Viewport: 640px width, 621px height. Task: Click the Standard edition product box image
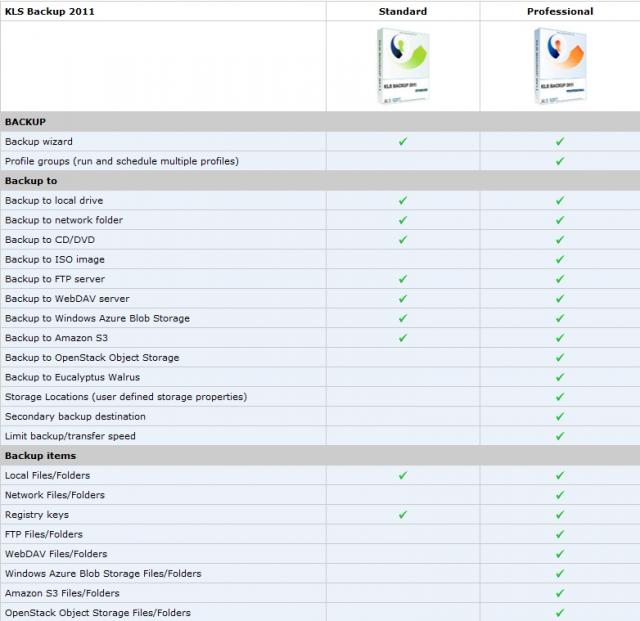click(x=403, y=67)
